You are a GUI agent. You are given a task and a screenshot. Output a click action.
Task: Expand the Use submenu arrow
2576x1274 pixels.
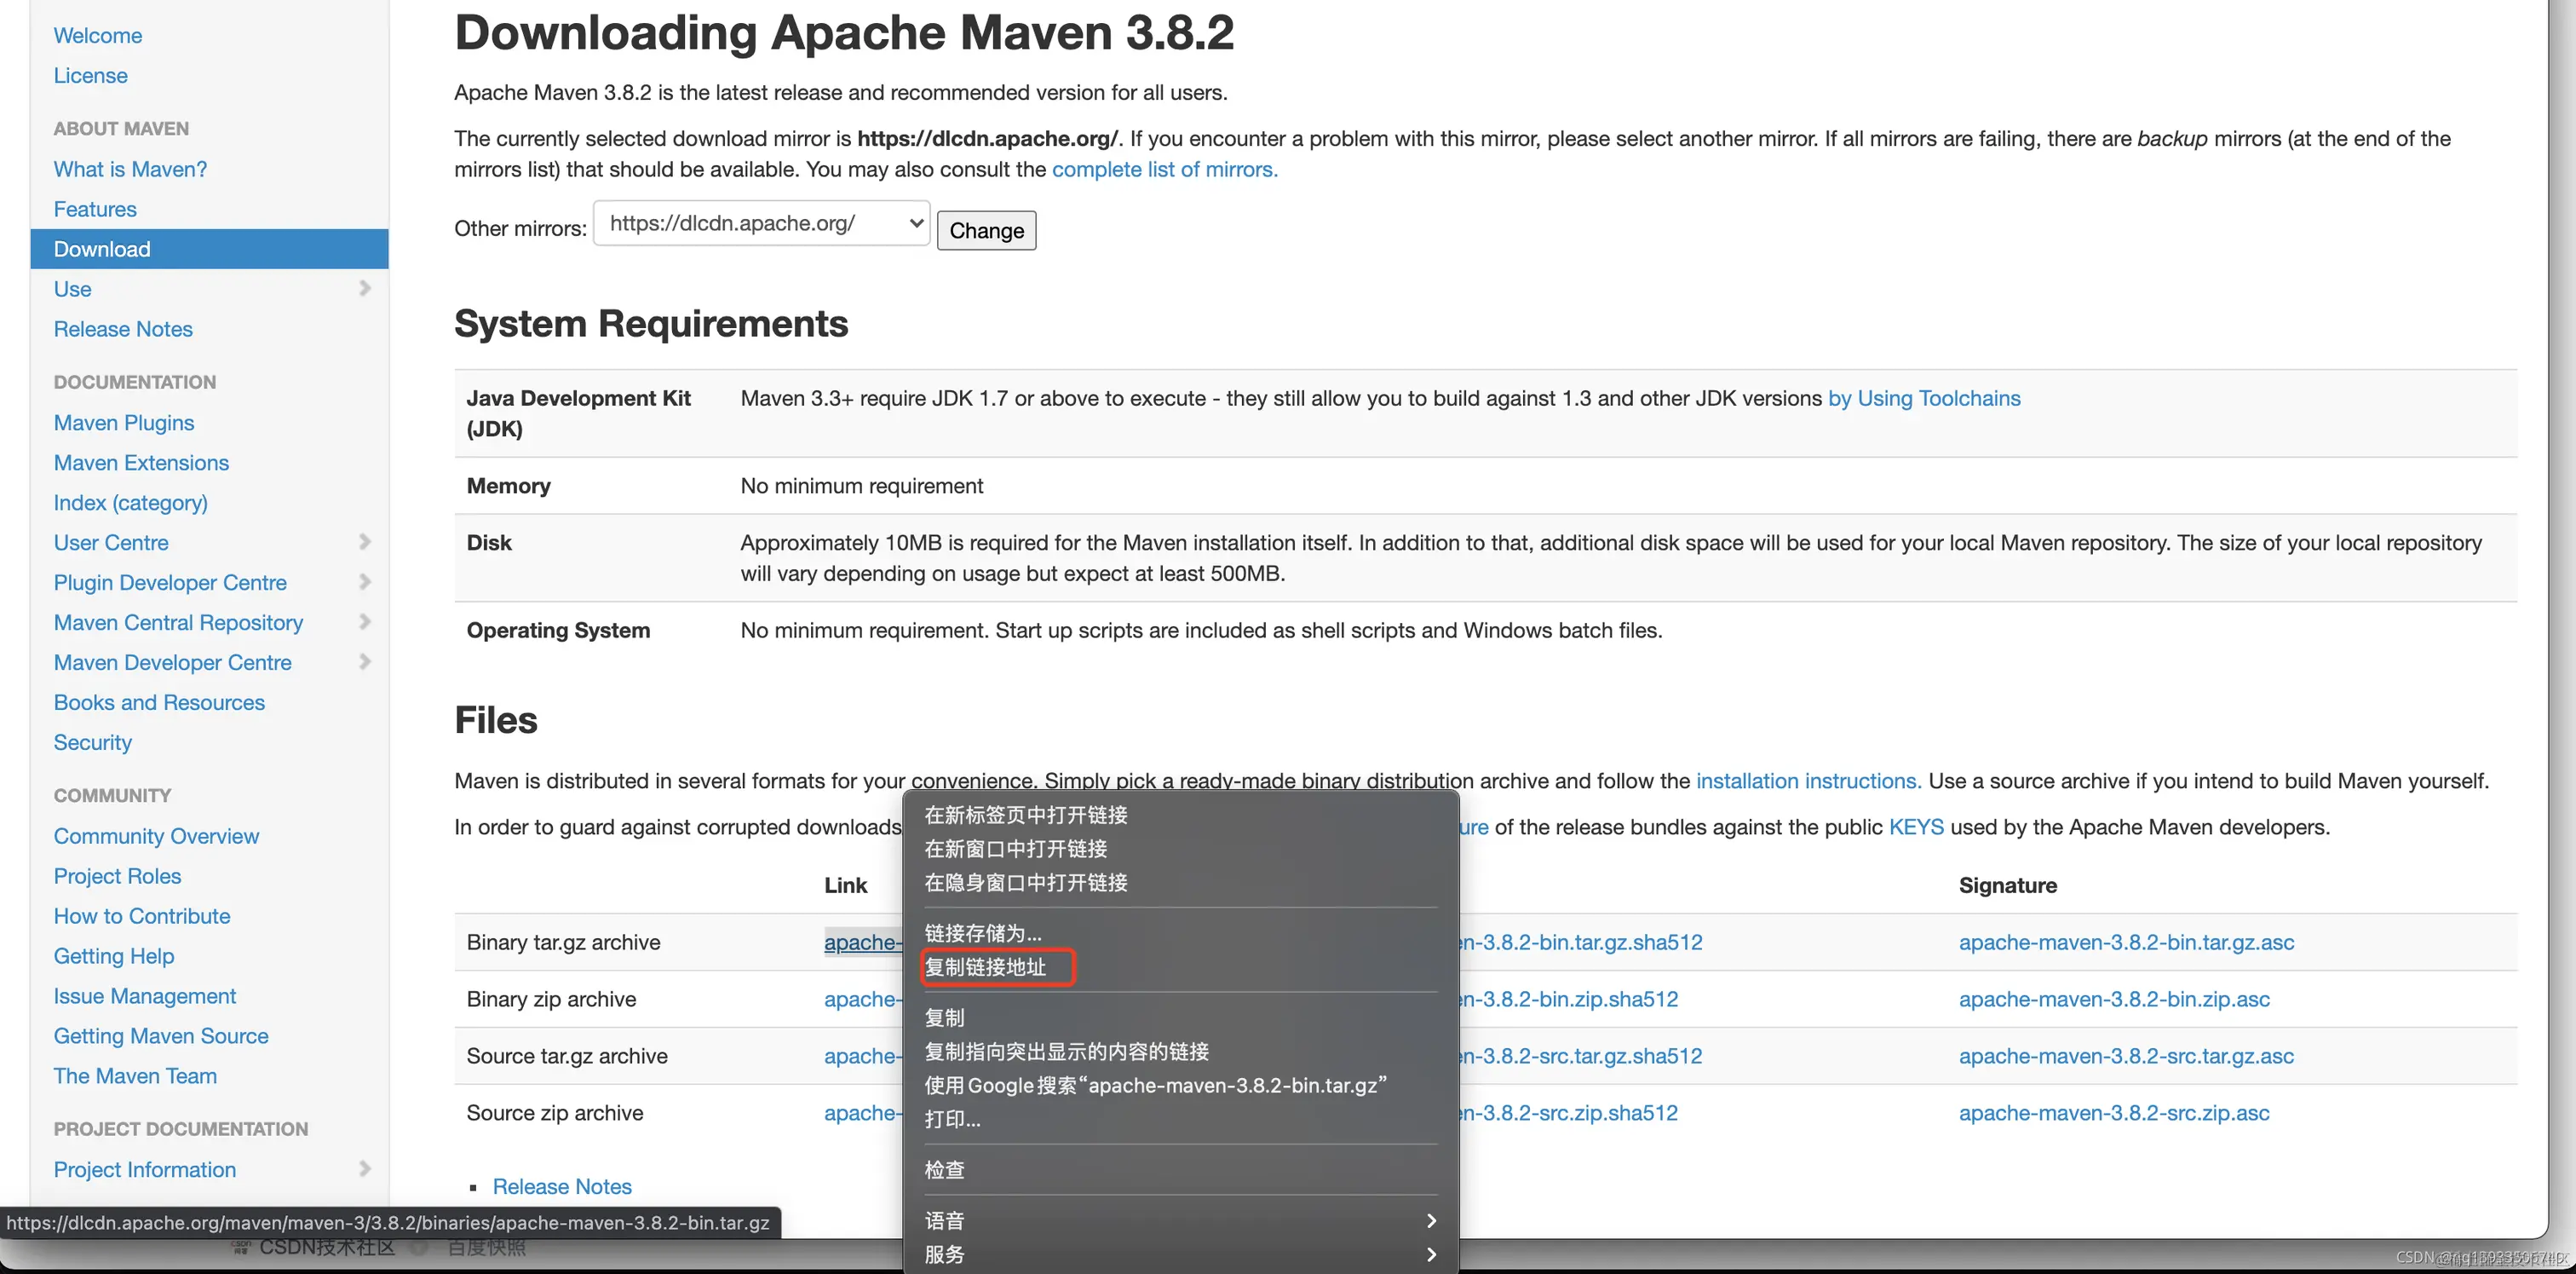pyautogui.click(x=364, y=289)
